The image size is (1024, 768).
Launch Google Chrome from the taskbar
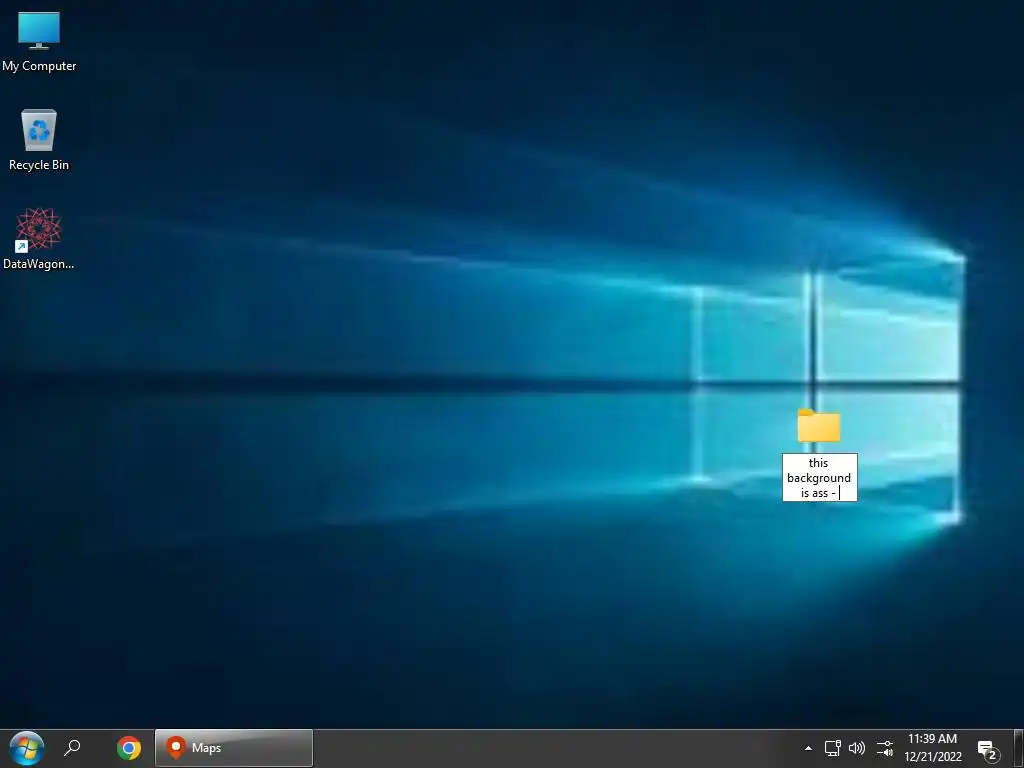(129, 748)
